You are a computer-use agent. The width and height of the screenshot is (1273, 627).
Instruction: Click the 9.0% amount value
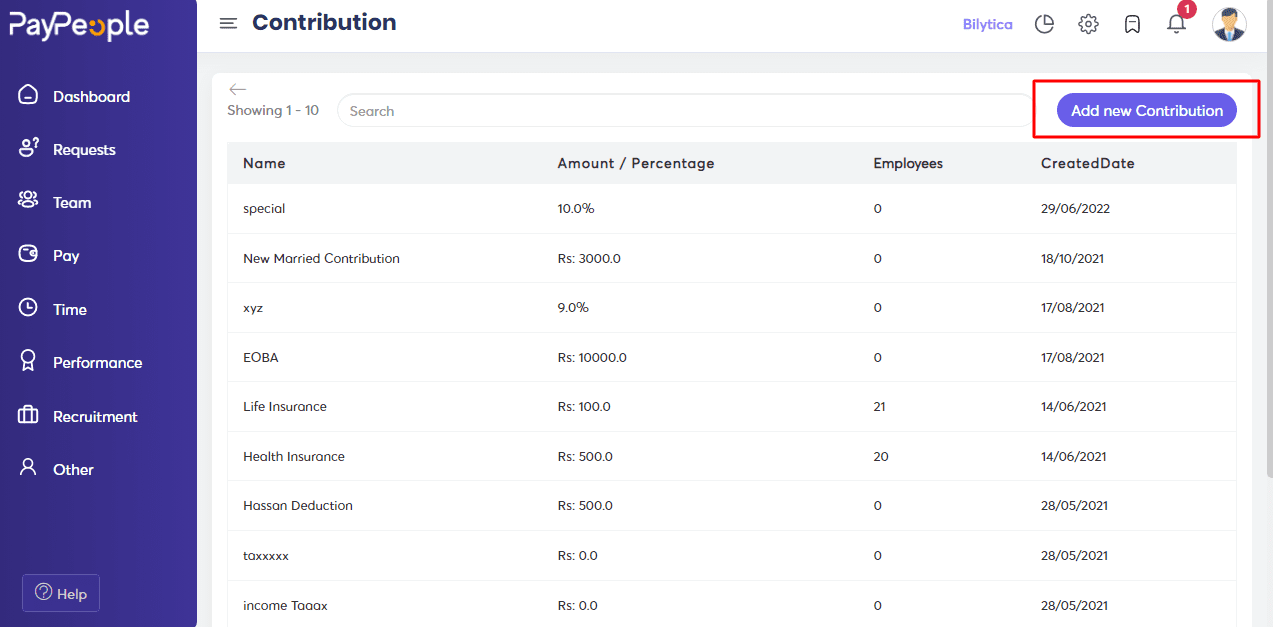573,307
